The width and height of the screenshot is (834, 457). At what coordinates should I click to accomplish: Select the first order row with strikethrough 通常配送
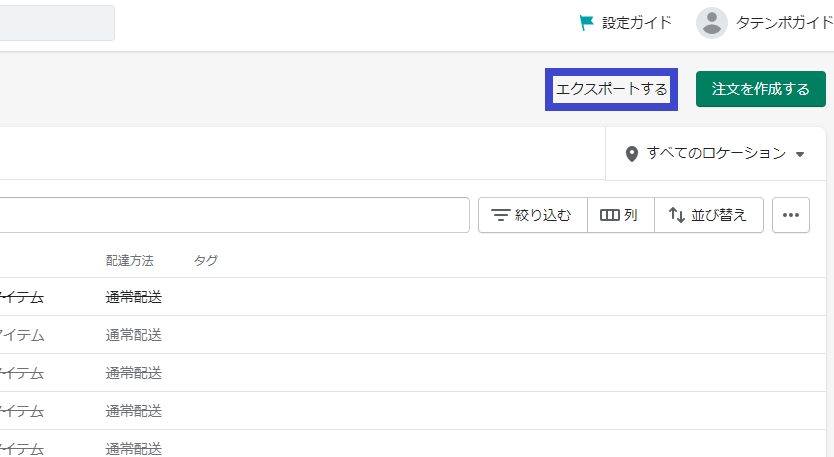tap(413, 297)
